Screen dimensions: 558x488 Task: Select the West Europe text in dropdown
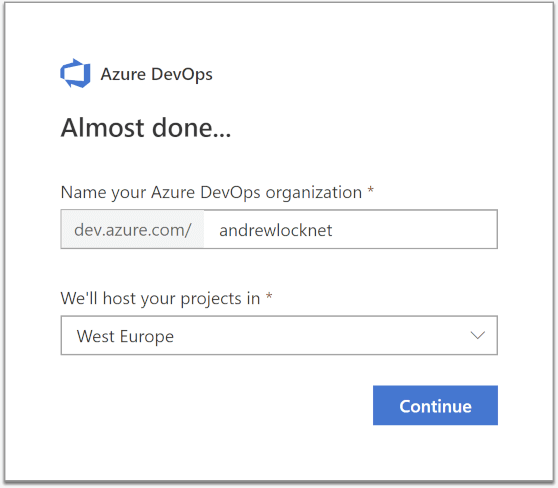125,336
